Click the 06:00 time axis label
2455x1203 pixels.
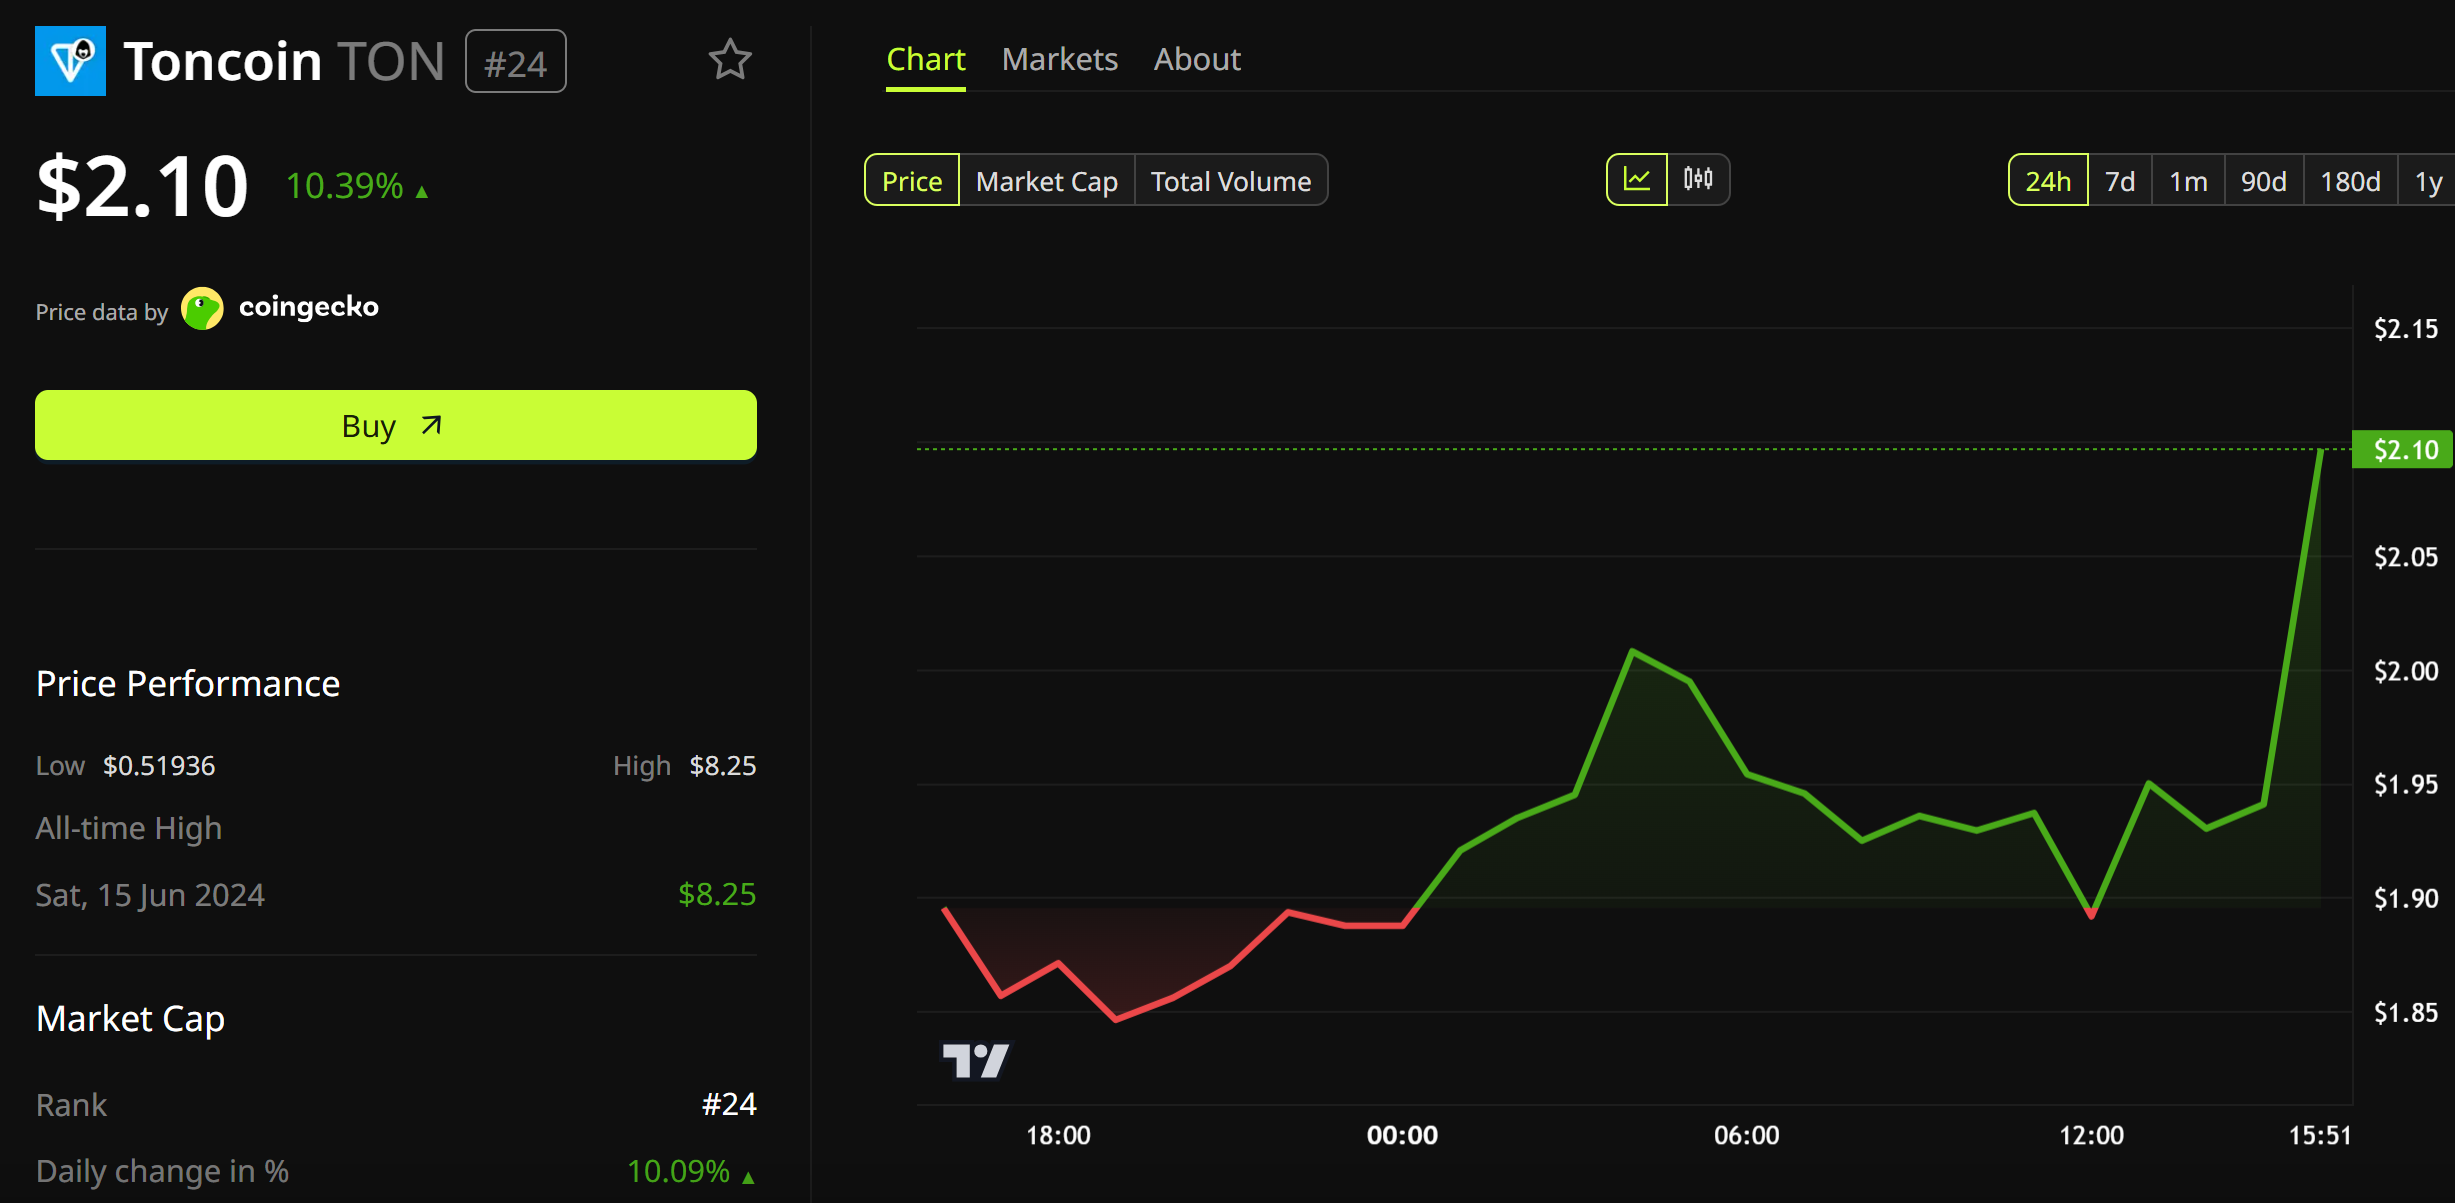tap(1746, 1136)
